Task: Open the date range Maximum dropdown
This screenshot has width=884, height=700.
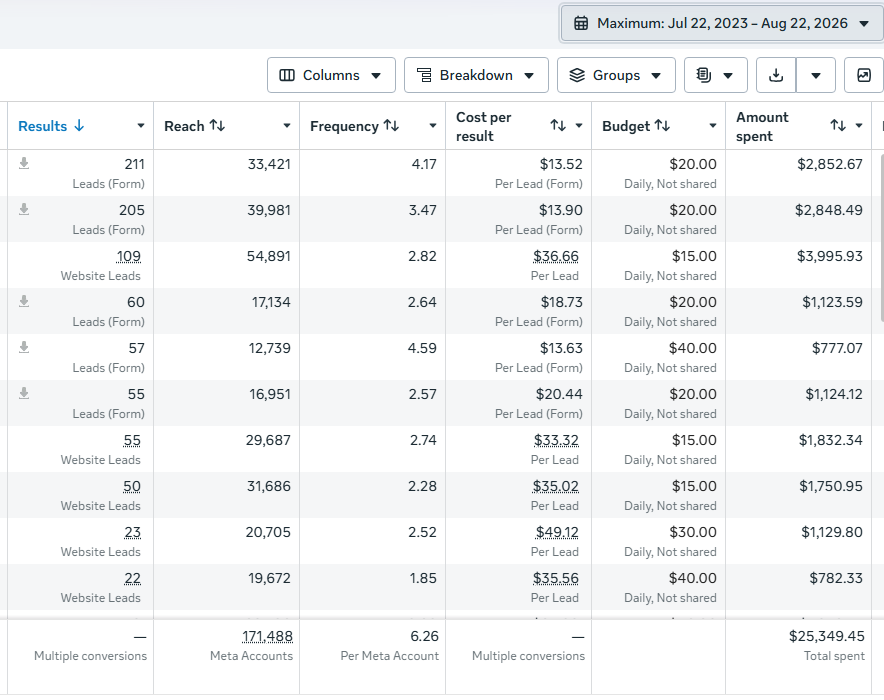Action: [x=722, y=23]
